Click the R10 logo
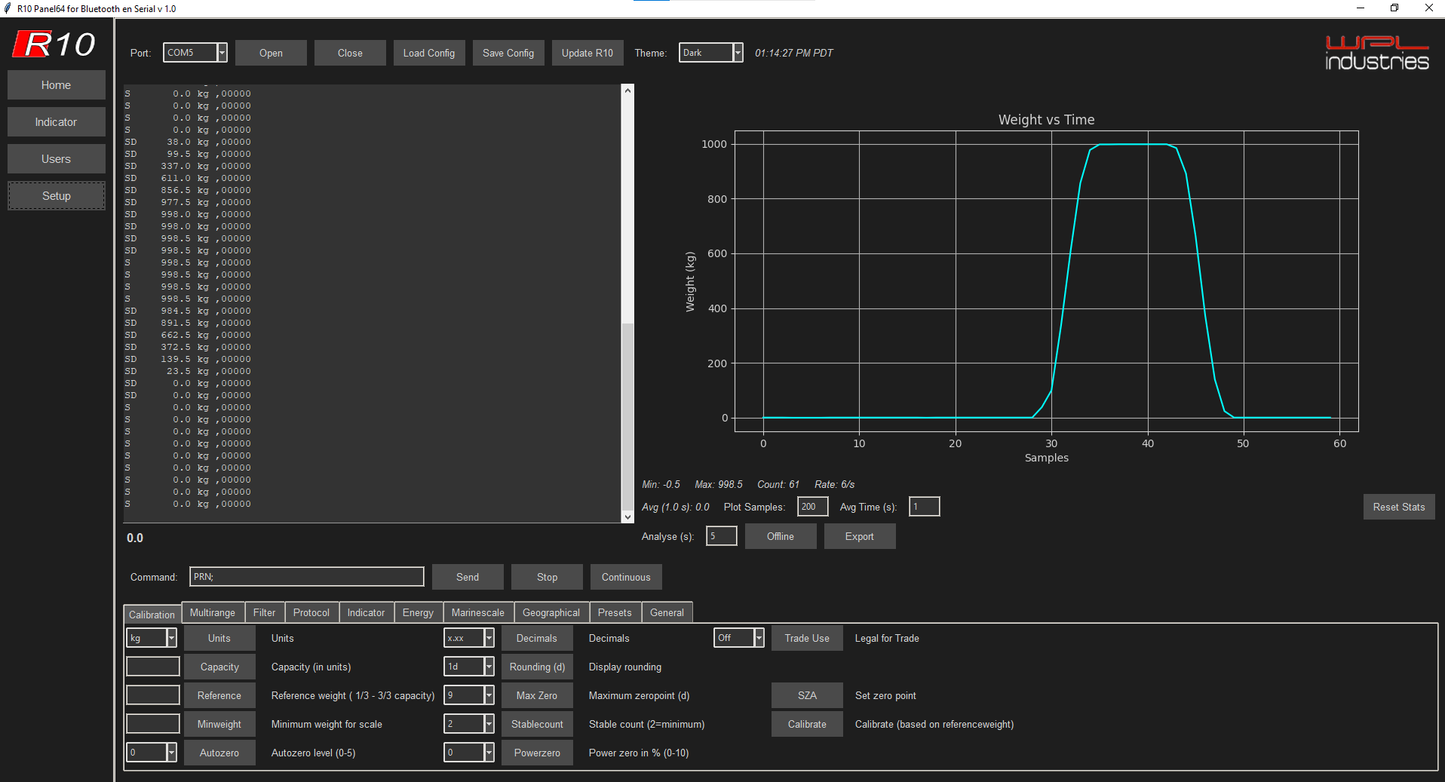Screen dimensions: 1445x782 [55, 44]
